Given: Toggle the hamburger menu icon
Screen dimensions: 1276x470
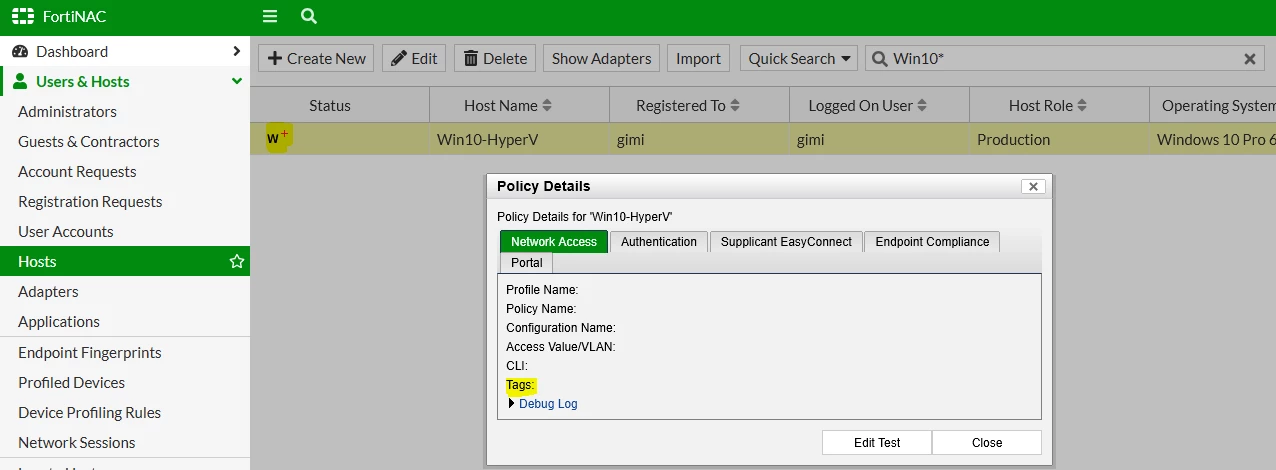Looking at the screenshot, I should click(x=270, y=16).
